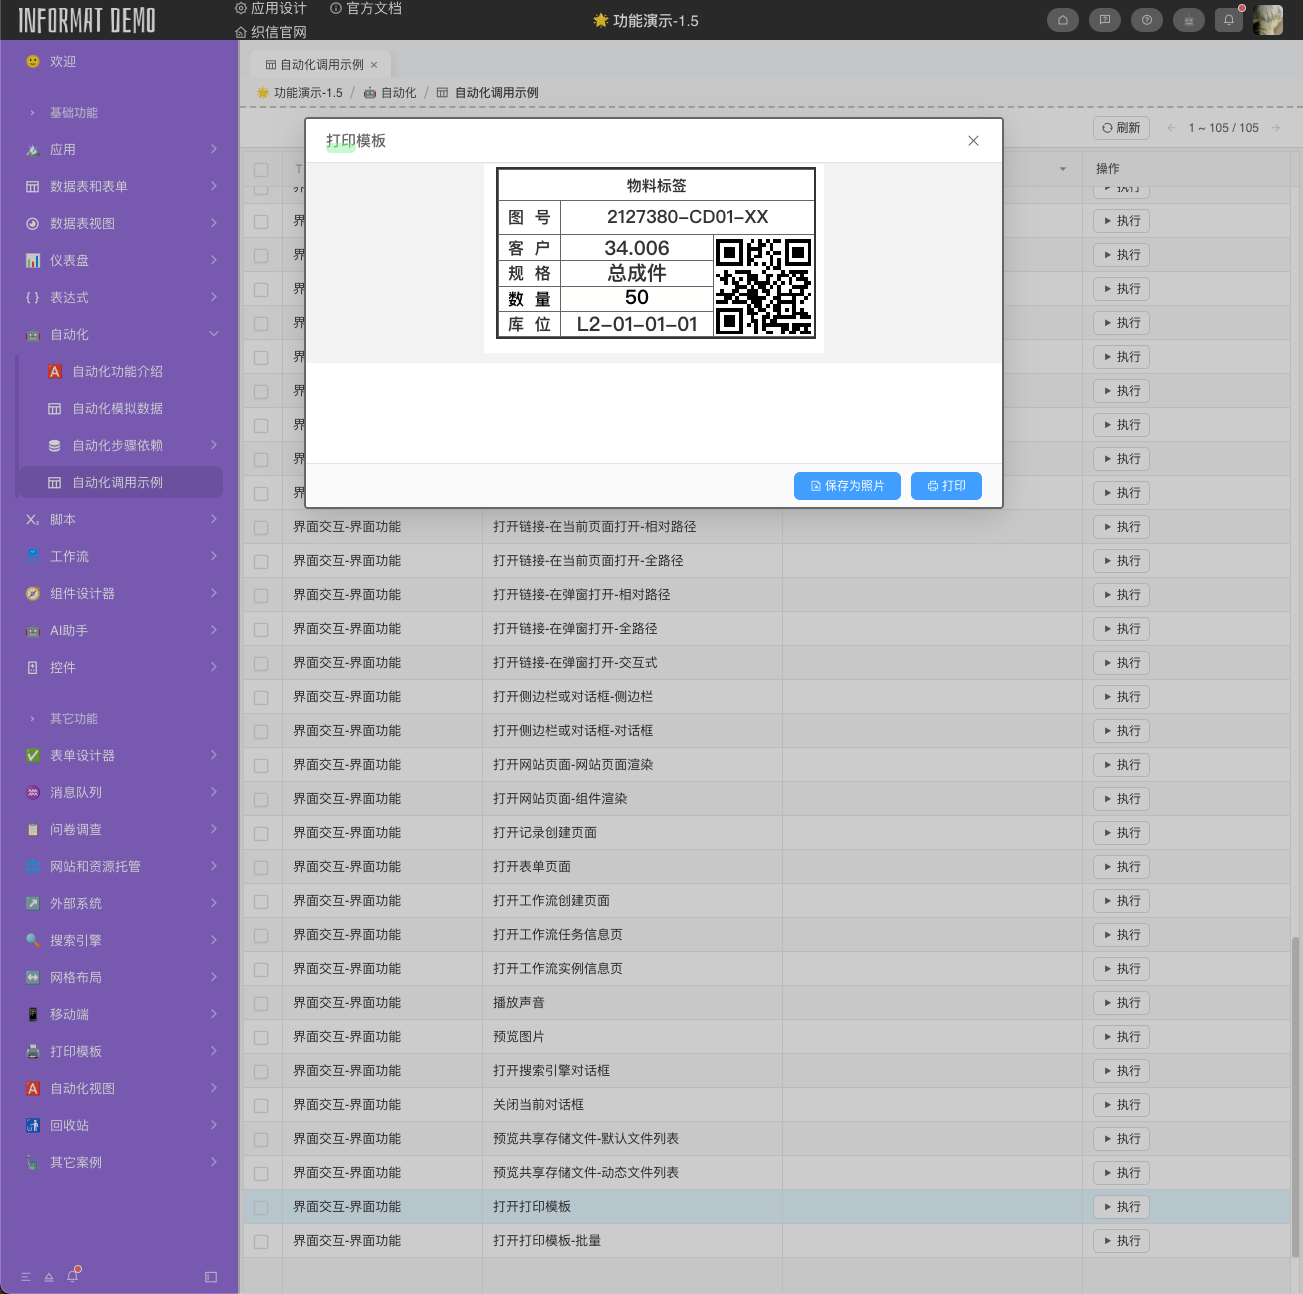Open 自动化功能介绍 in the sidebar
Viewport: 1303px width, 1294px height.
pos(117,372)
